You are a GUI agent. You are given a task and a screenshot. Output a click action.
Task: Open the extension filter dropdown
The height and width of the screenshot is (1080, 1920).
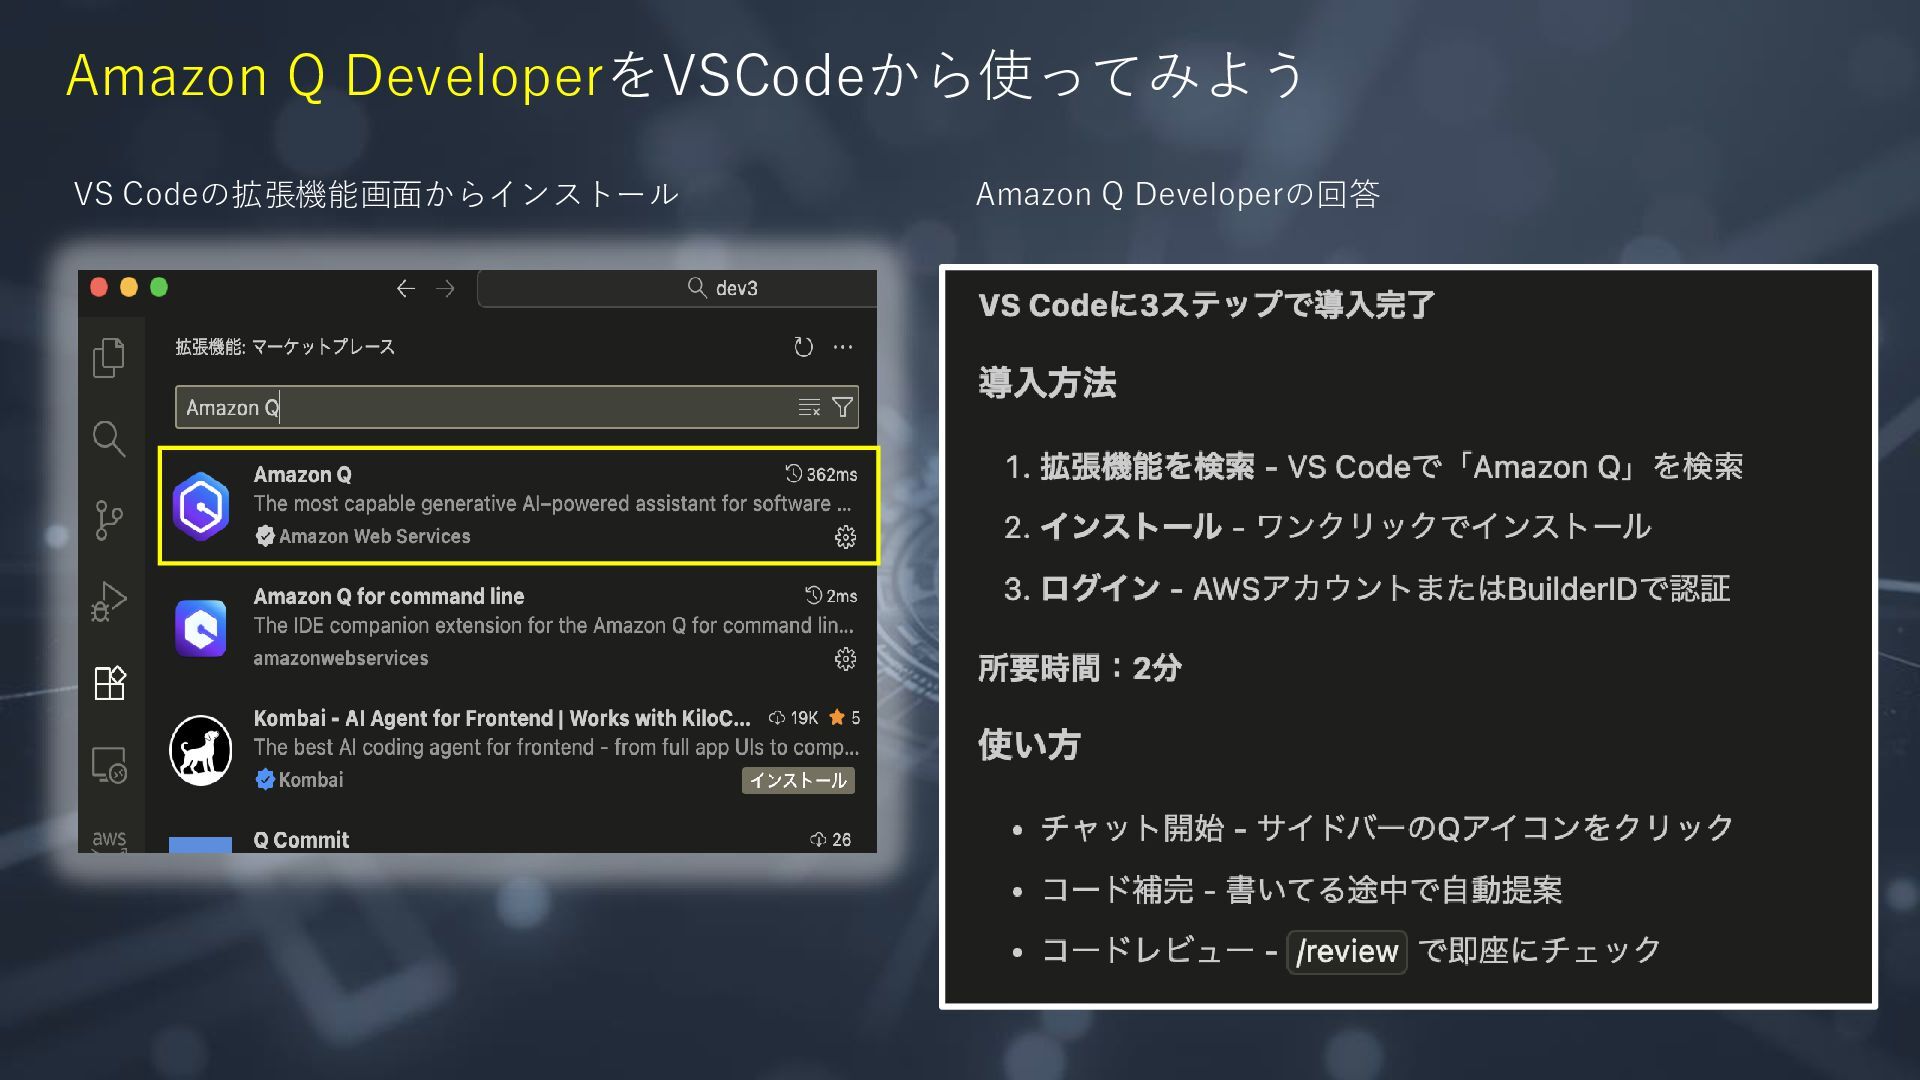click(x=843, y=407)
